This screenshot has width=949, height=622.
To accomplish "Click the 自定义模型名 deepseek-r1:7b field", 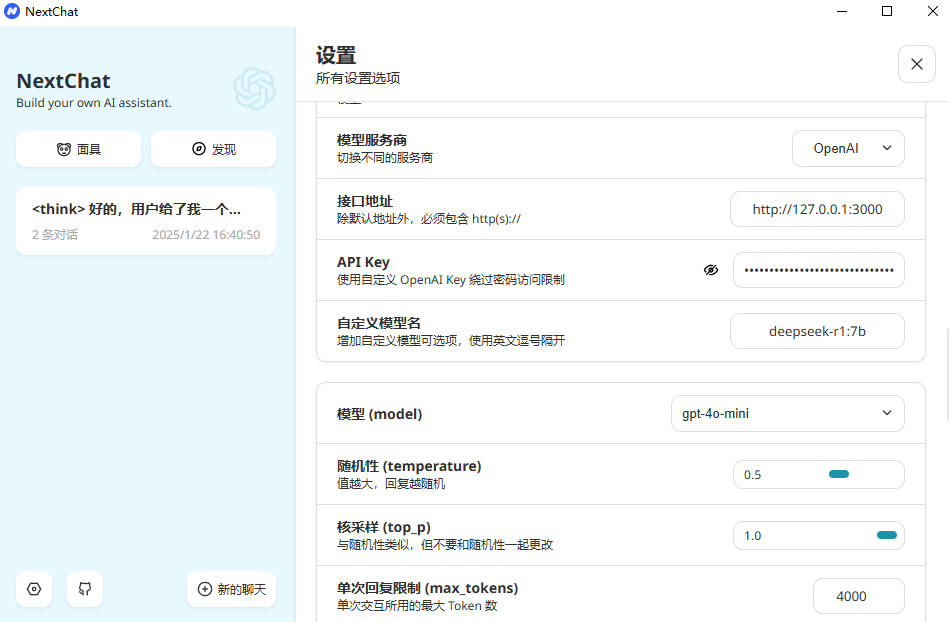I will (x=817, y=331).
